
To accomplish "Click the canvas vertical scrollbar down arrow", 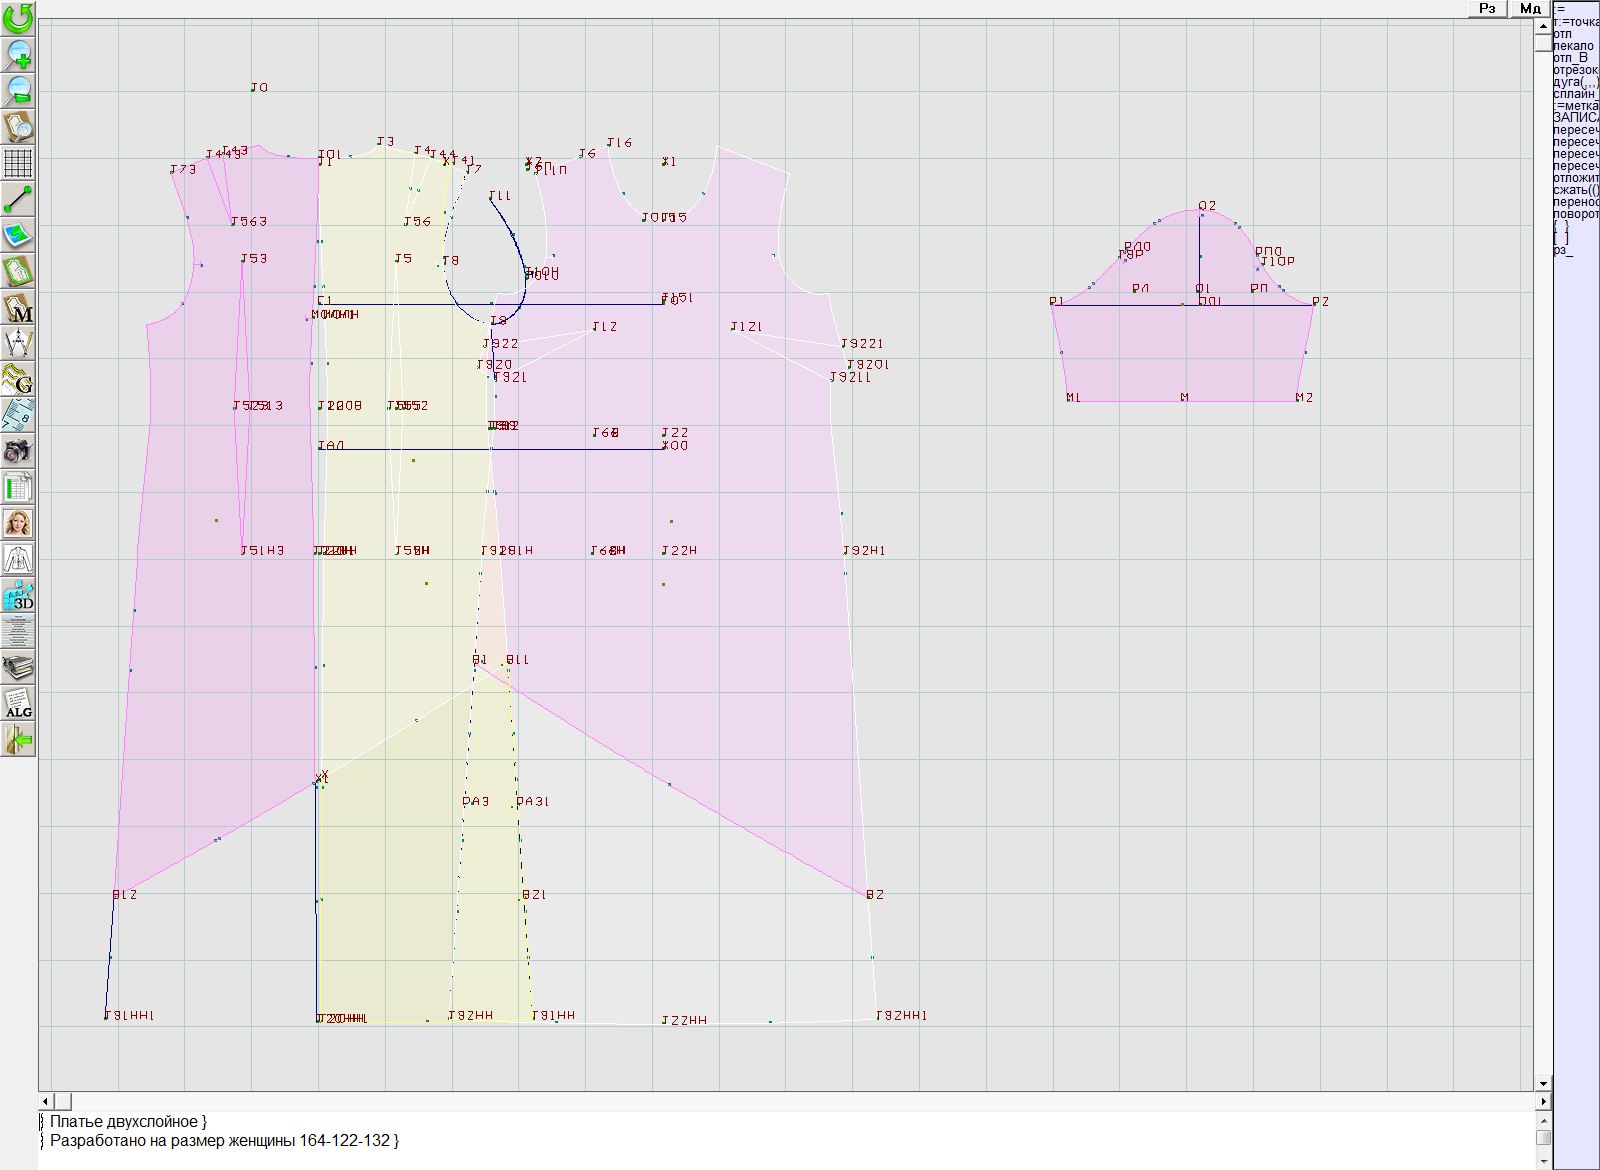I will click(x=1543, y=1083).
